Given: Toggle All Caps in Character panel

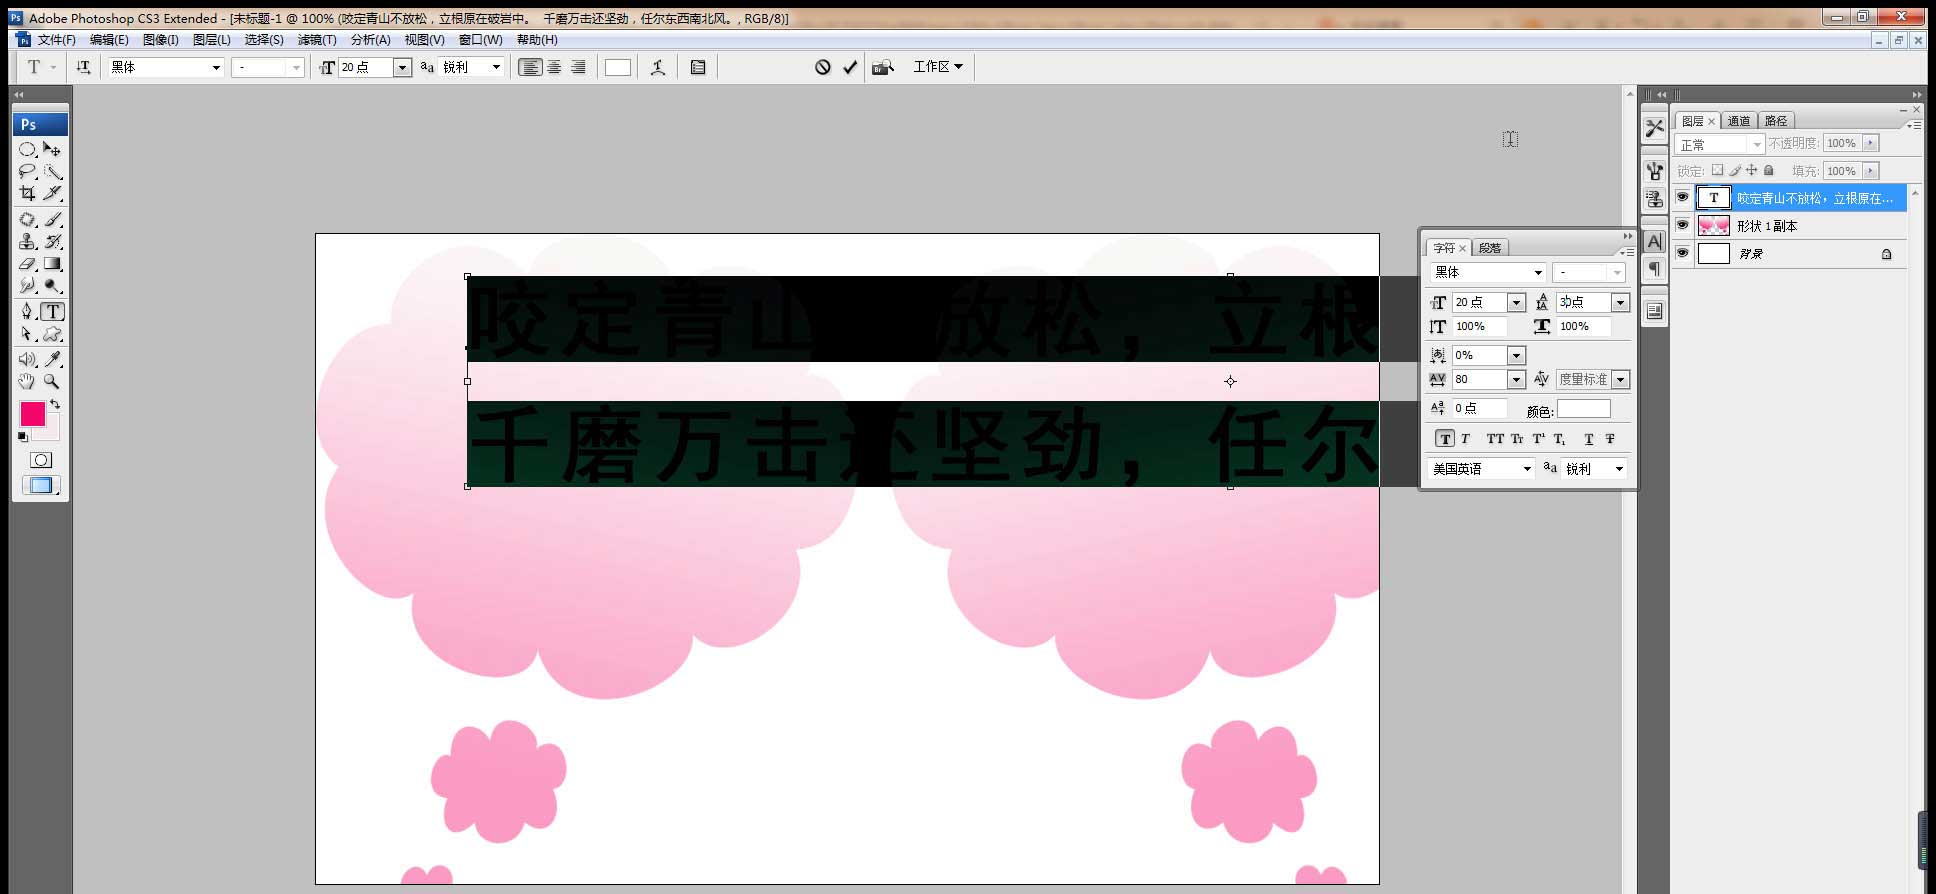Looking at the screenshot, I should coord(1495,439).
